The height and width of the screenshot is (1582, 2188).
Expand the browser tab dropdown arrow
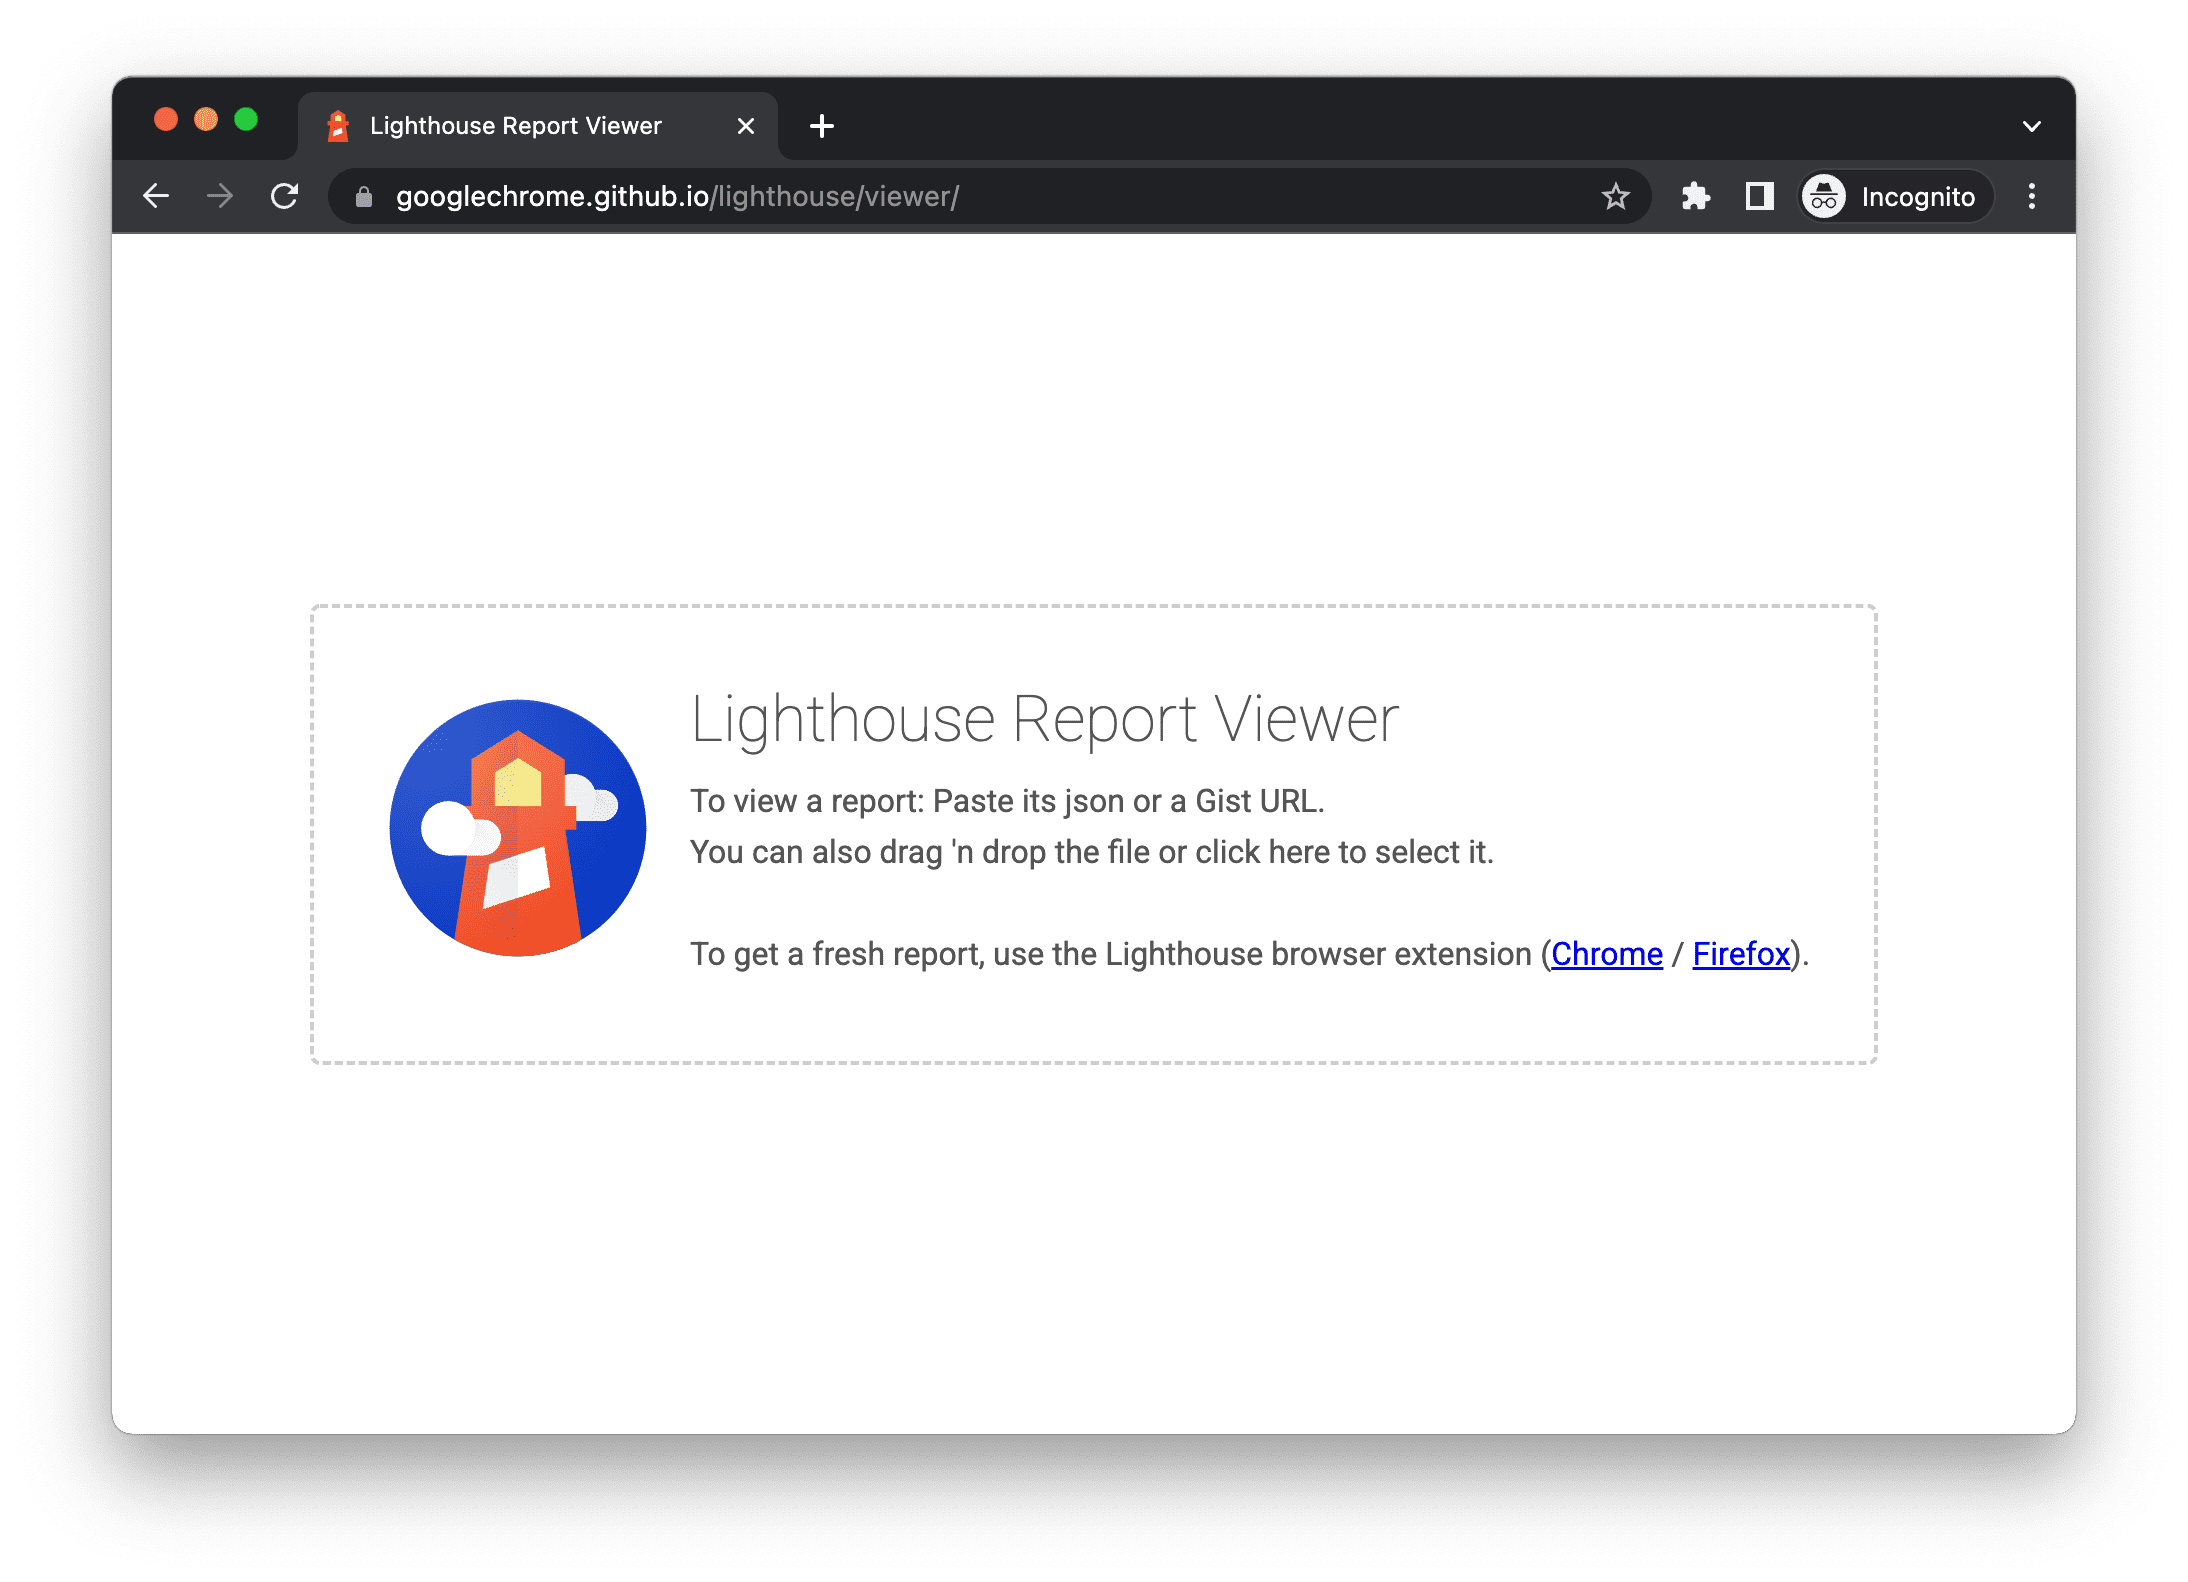point(2032,124)
